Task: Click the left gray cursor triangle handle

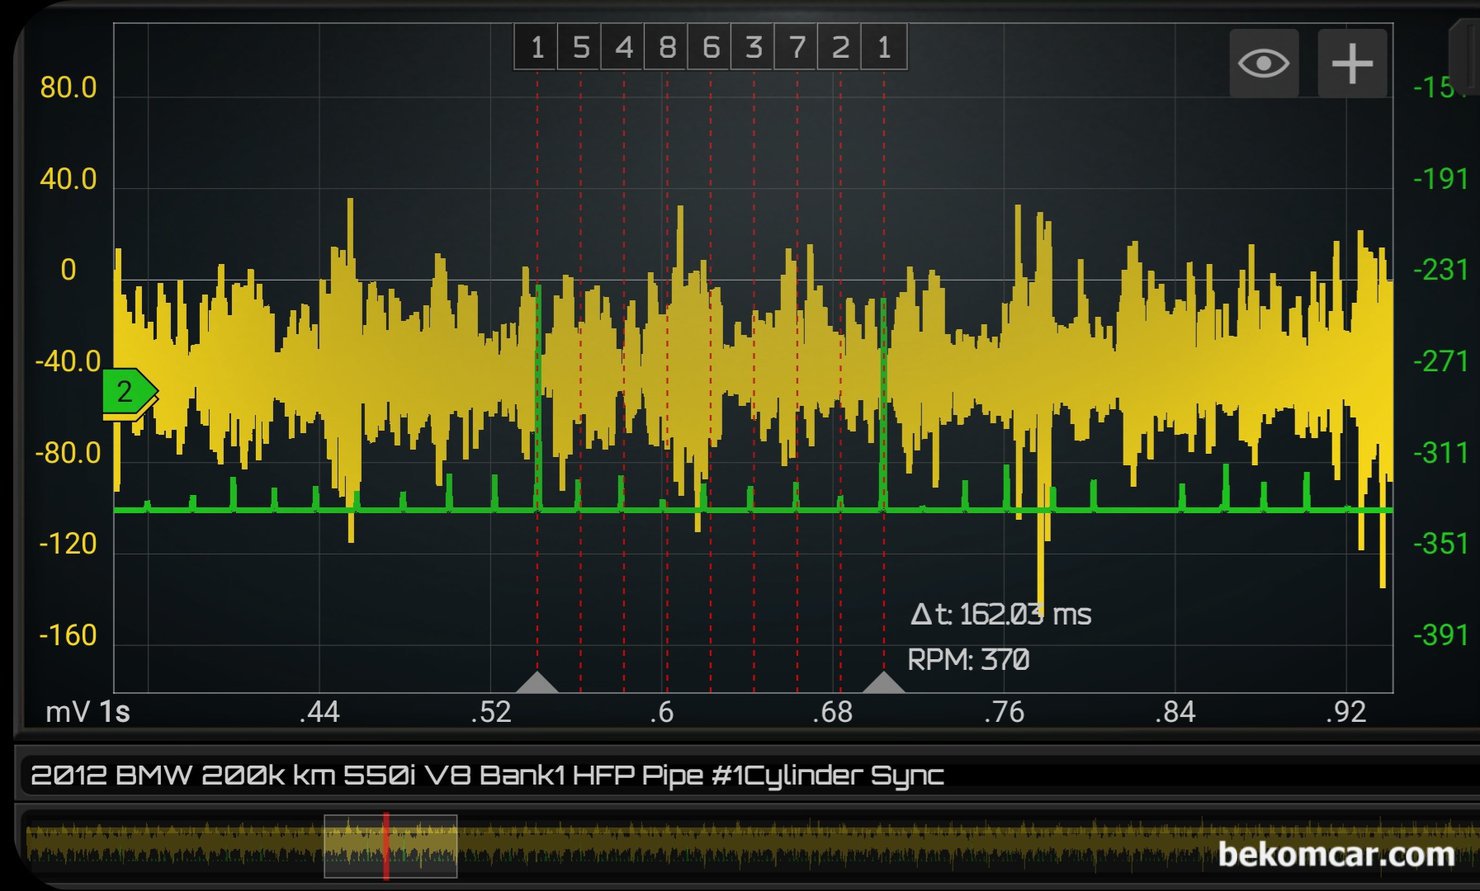Action: pyautogui.click(x=537, y=683)
